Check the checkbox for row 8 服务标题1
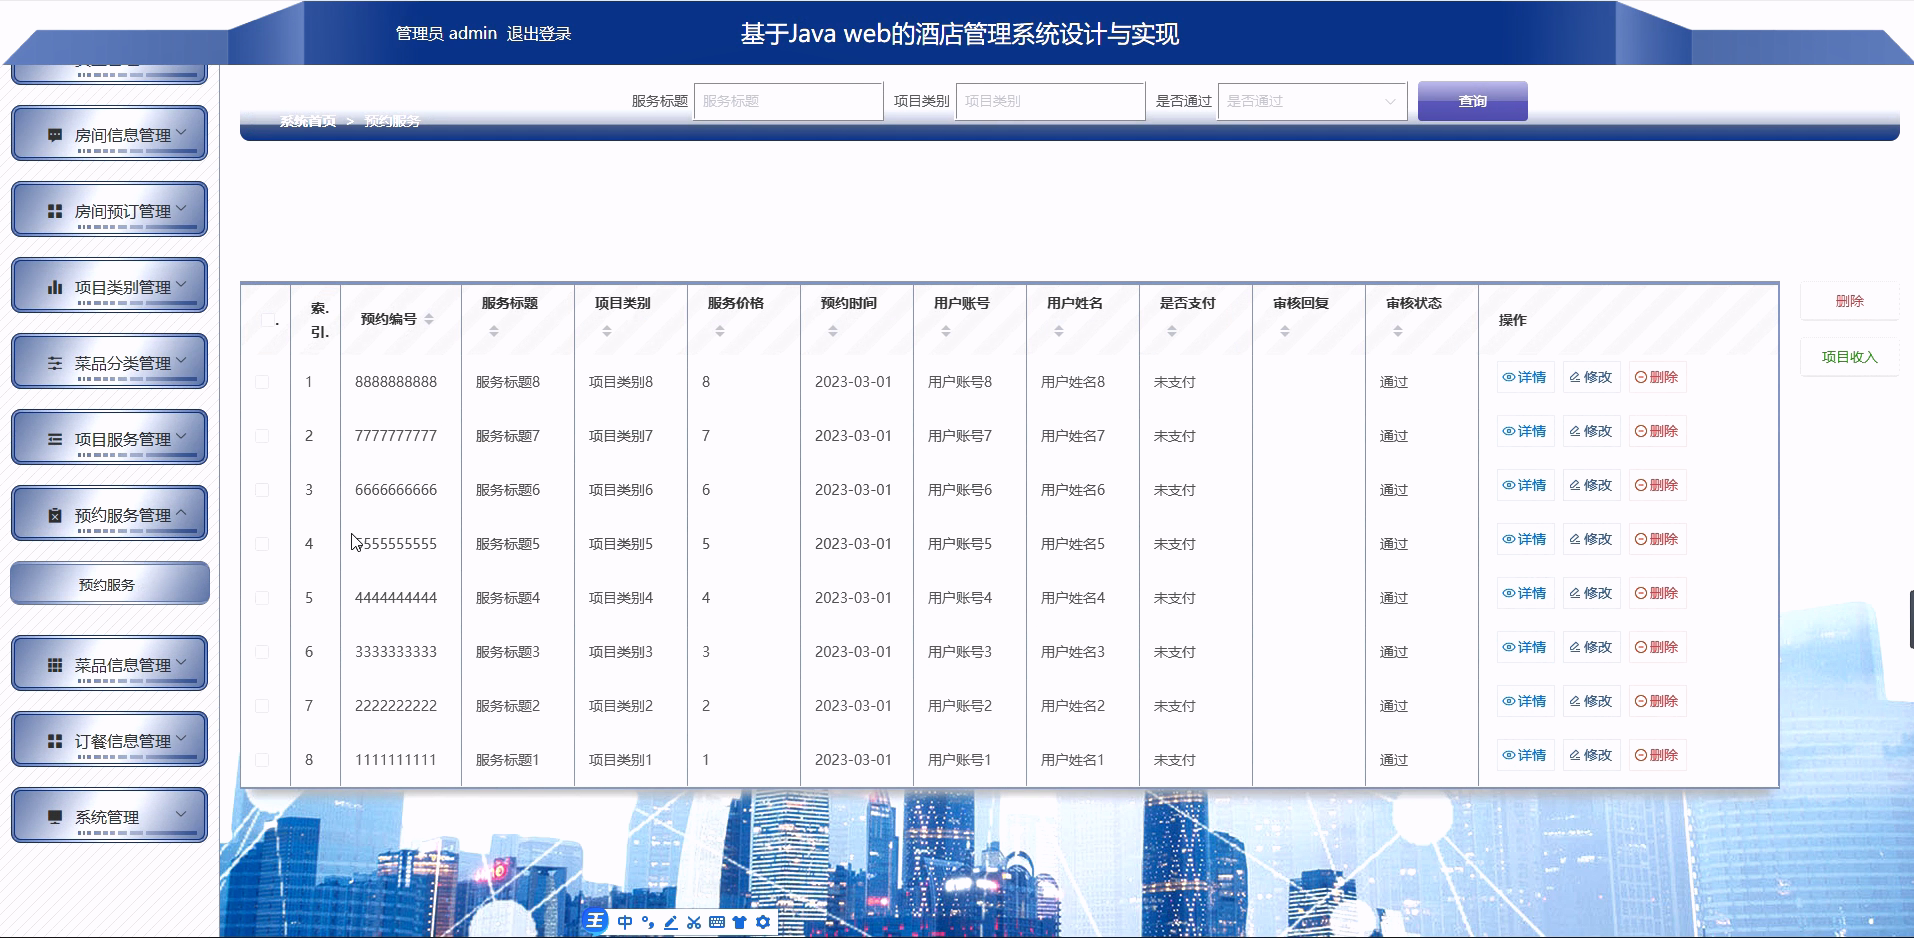This screenshot has width=1914, height=938. pos(263,759)
